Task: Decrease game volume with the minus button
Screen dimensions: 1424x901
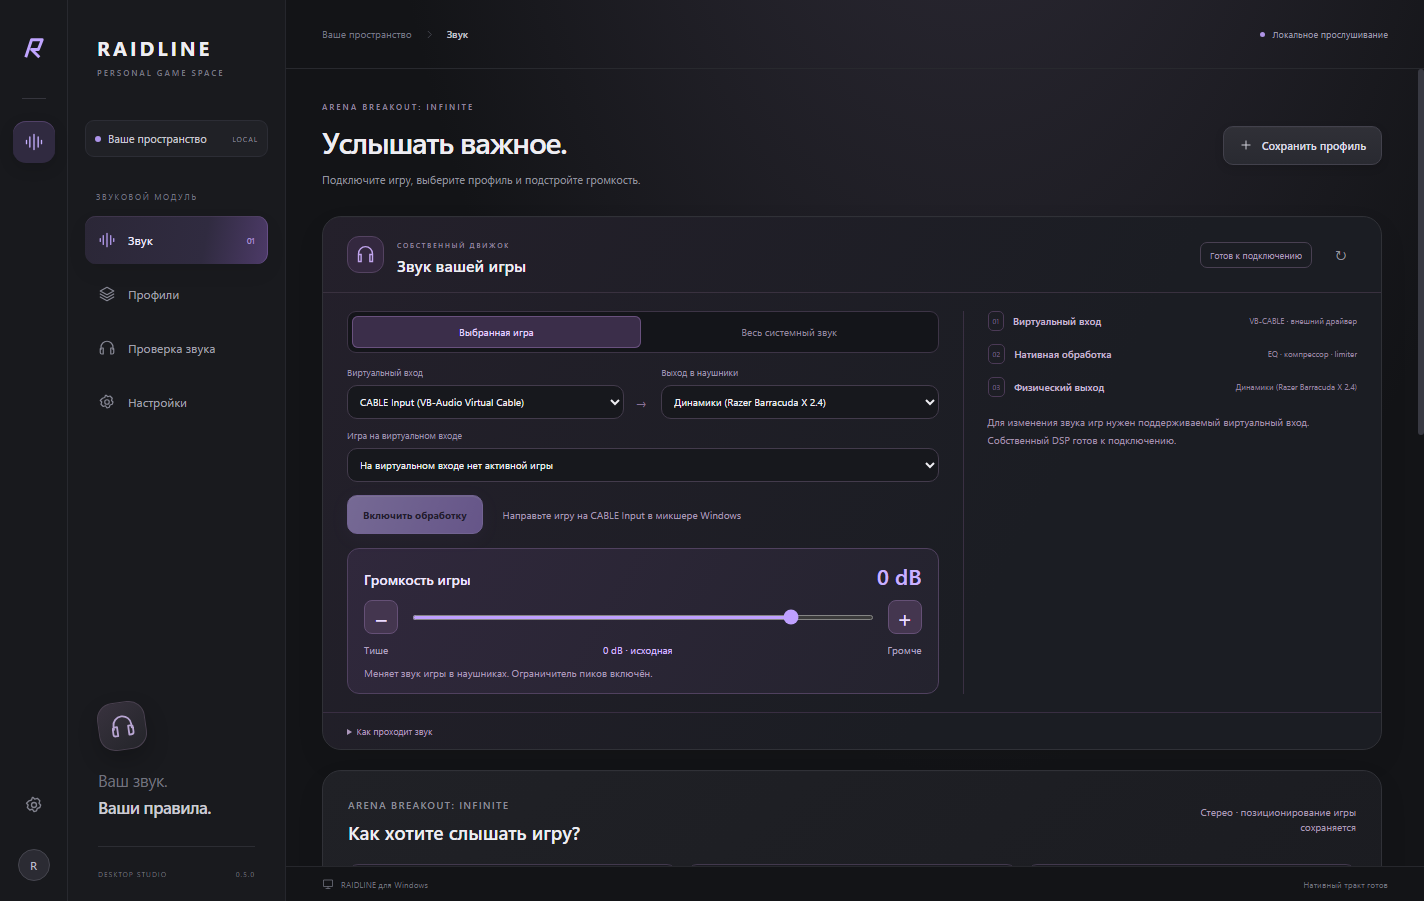Action: pyautogui.click(x=381, y=618)
